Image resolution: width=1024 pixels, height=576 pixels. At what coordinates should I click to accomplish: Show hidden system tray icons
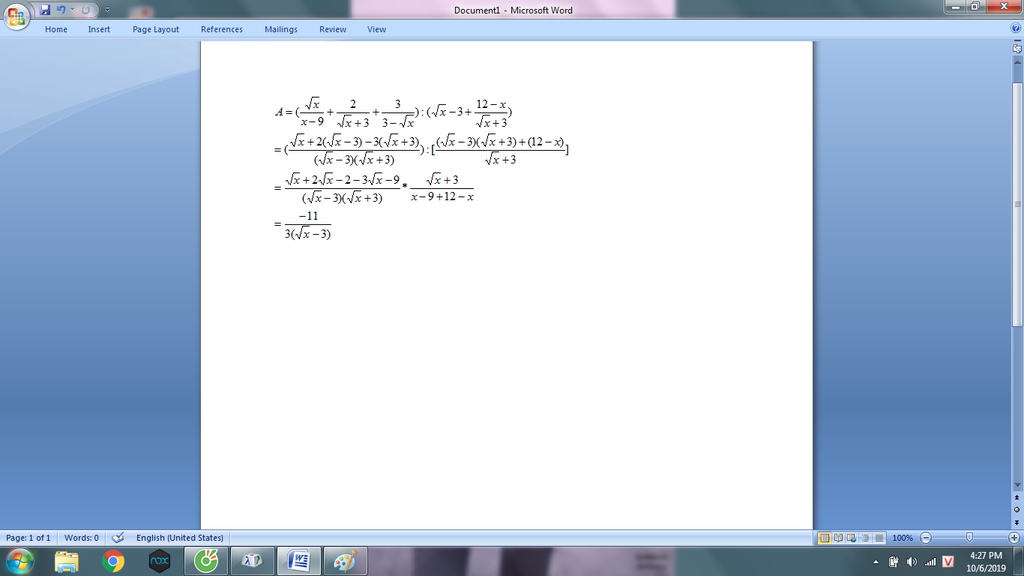pyautogui.click(x=876, y=562)
